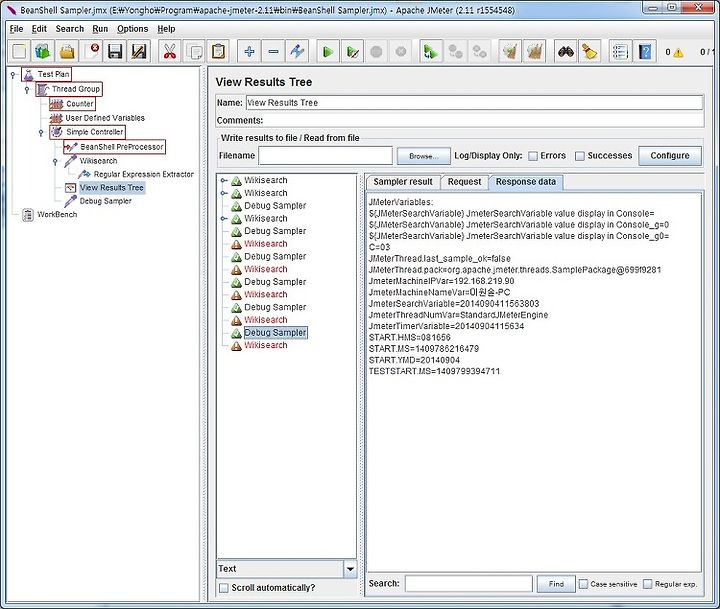Open the Templates toolbar icon
The width and height of the screenshot is (720, 609).
(x=43, y=51)
